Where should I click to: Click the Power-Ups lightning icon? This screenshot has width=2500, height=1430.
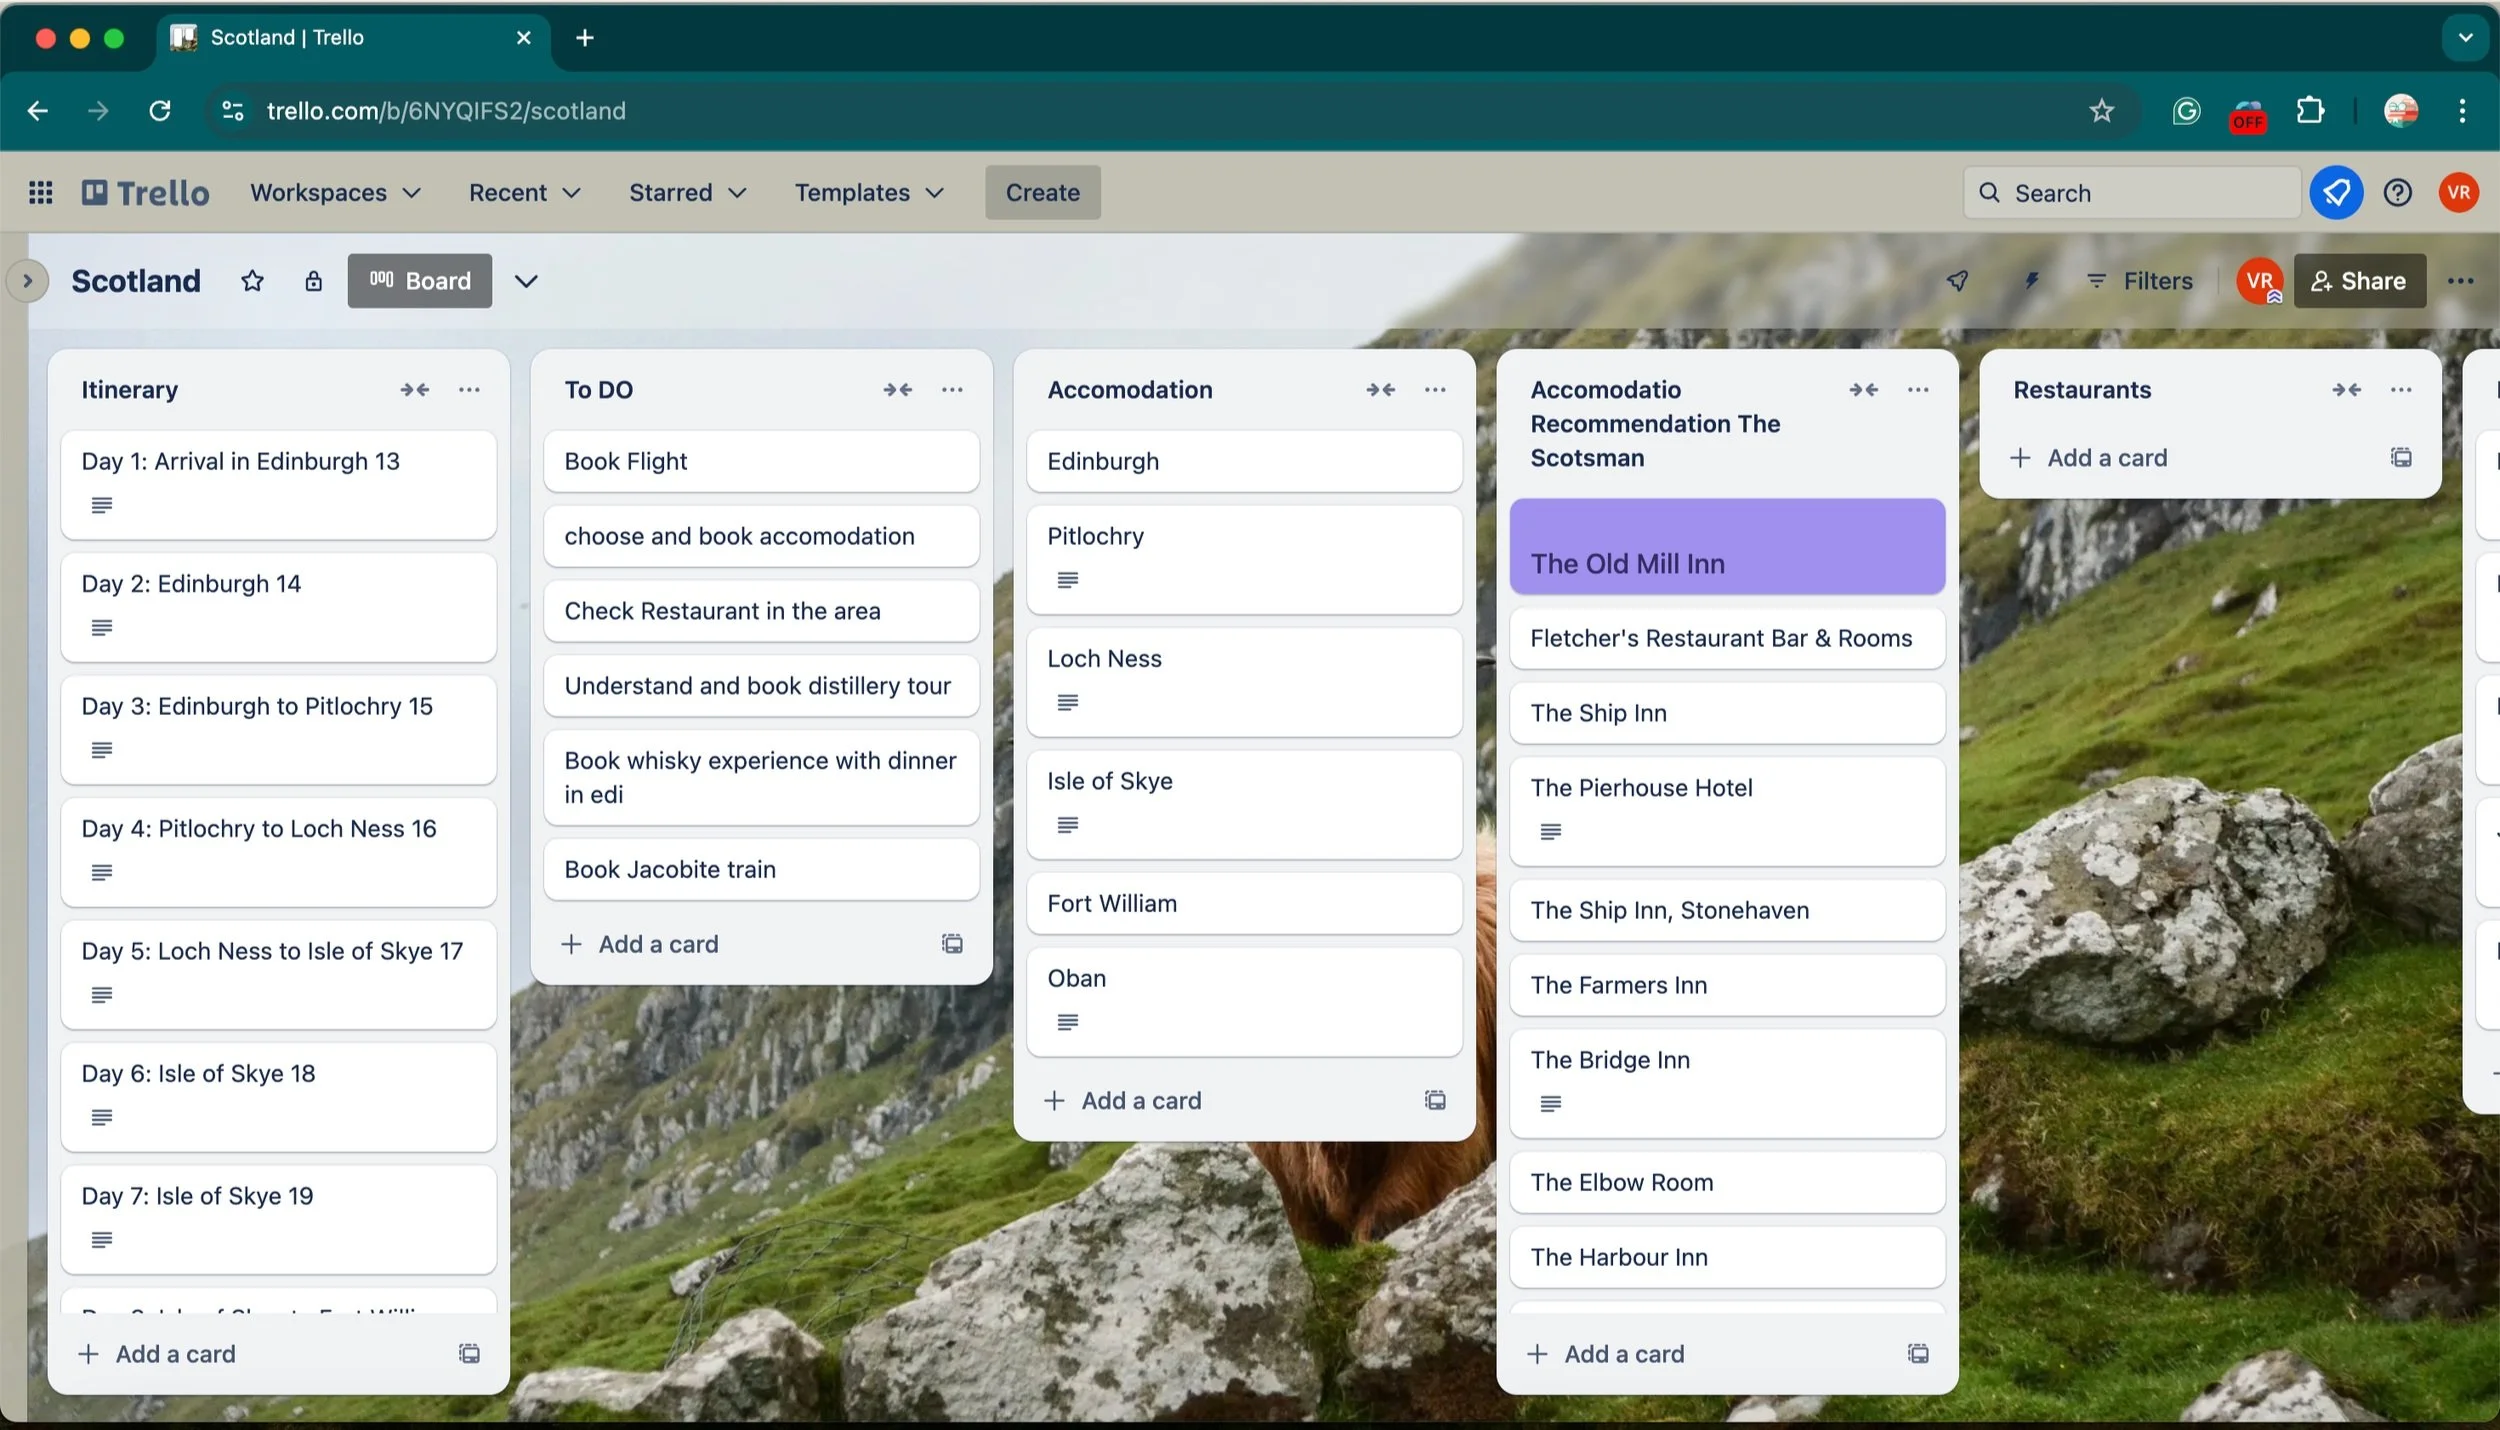(2031, 281)
